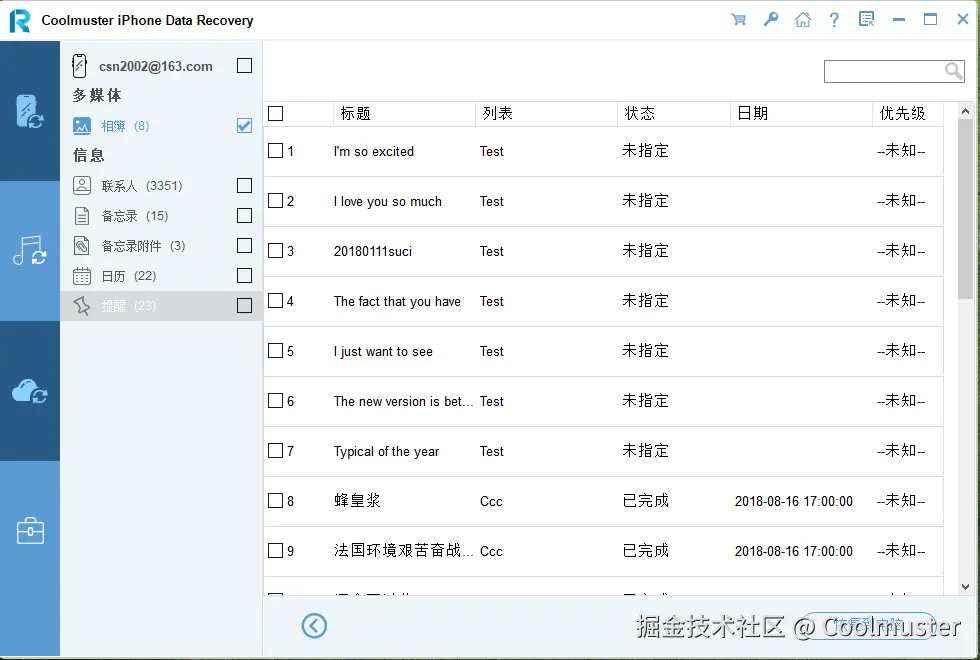Select recover from iTunes backup music icon
Image resolution: width=980 pixels, height=660 pixels.
tap(29, 251)
